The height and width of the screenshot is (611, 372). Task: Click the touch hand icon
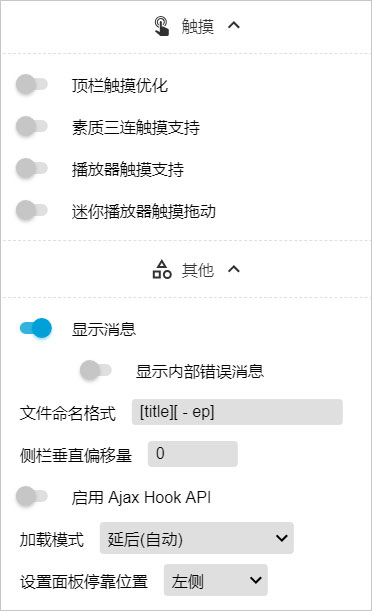[x=162, y=26]
